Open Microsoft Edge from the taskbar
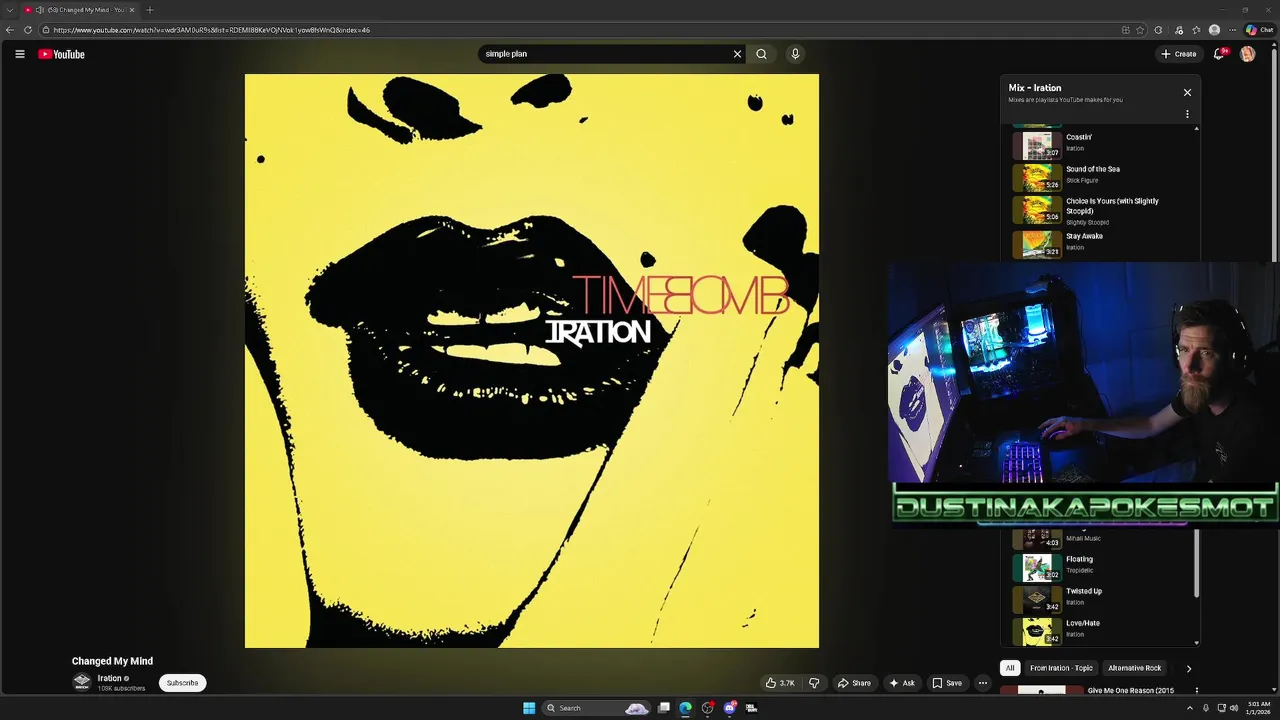Screen dimensions: 1280x720 (x=685, y=708)
